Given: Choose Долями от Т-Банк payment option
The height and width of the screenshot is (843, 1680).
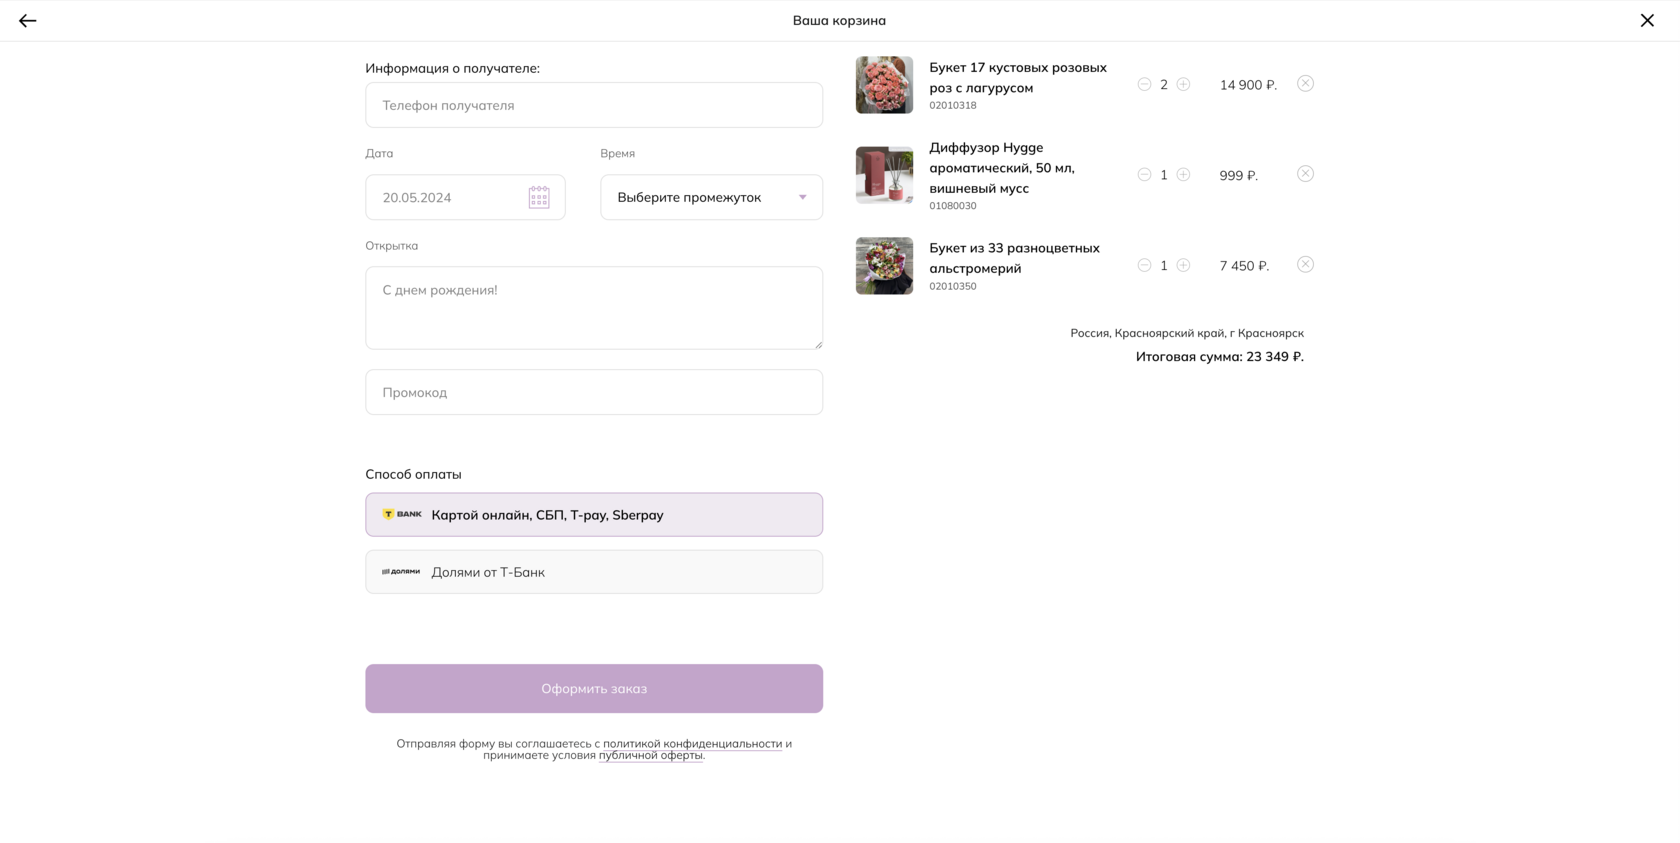Looking at the screenshot, I should pos(594,572).
